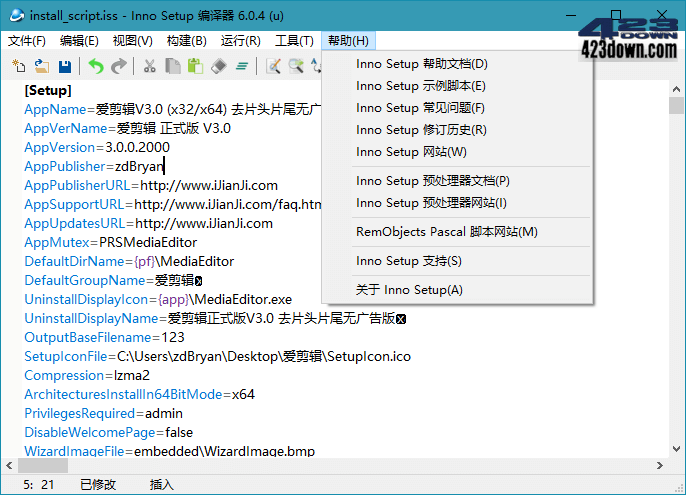Image resolution: width=686 pixels, height=495 pixels.
Task: Open Inno Setup 帮助文档(D)
Action: point(458,64)
